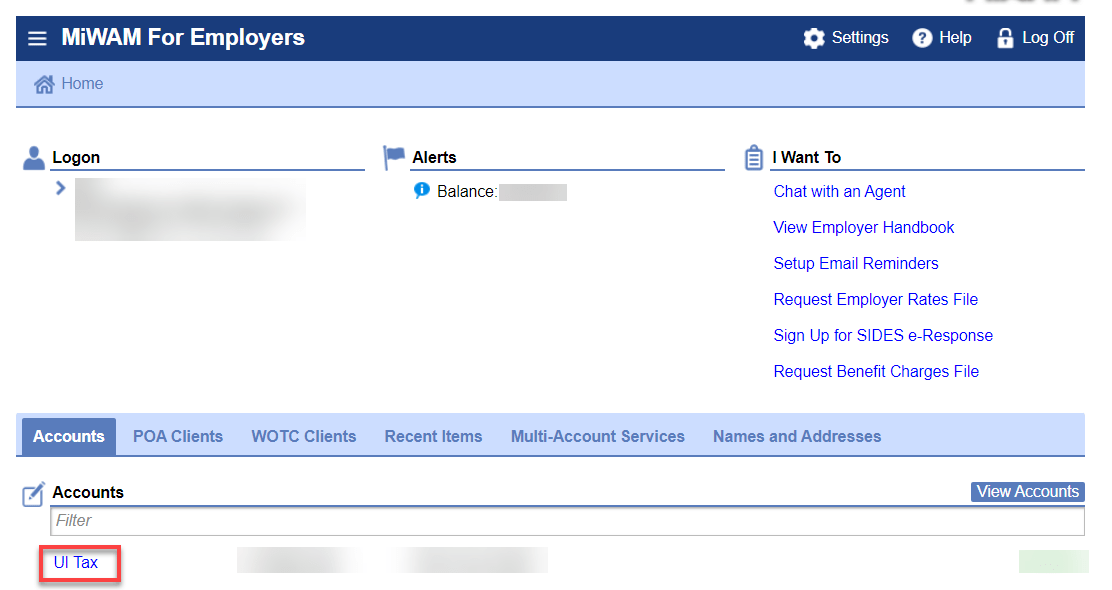The image size is (1112, 590).
Task: Click the Alerts flag icon
Action: pos(394,157)
